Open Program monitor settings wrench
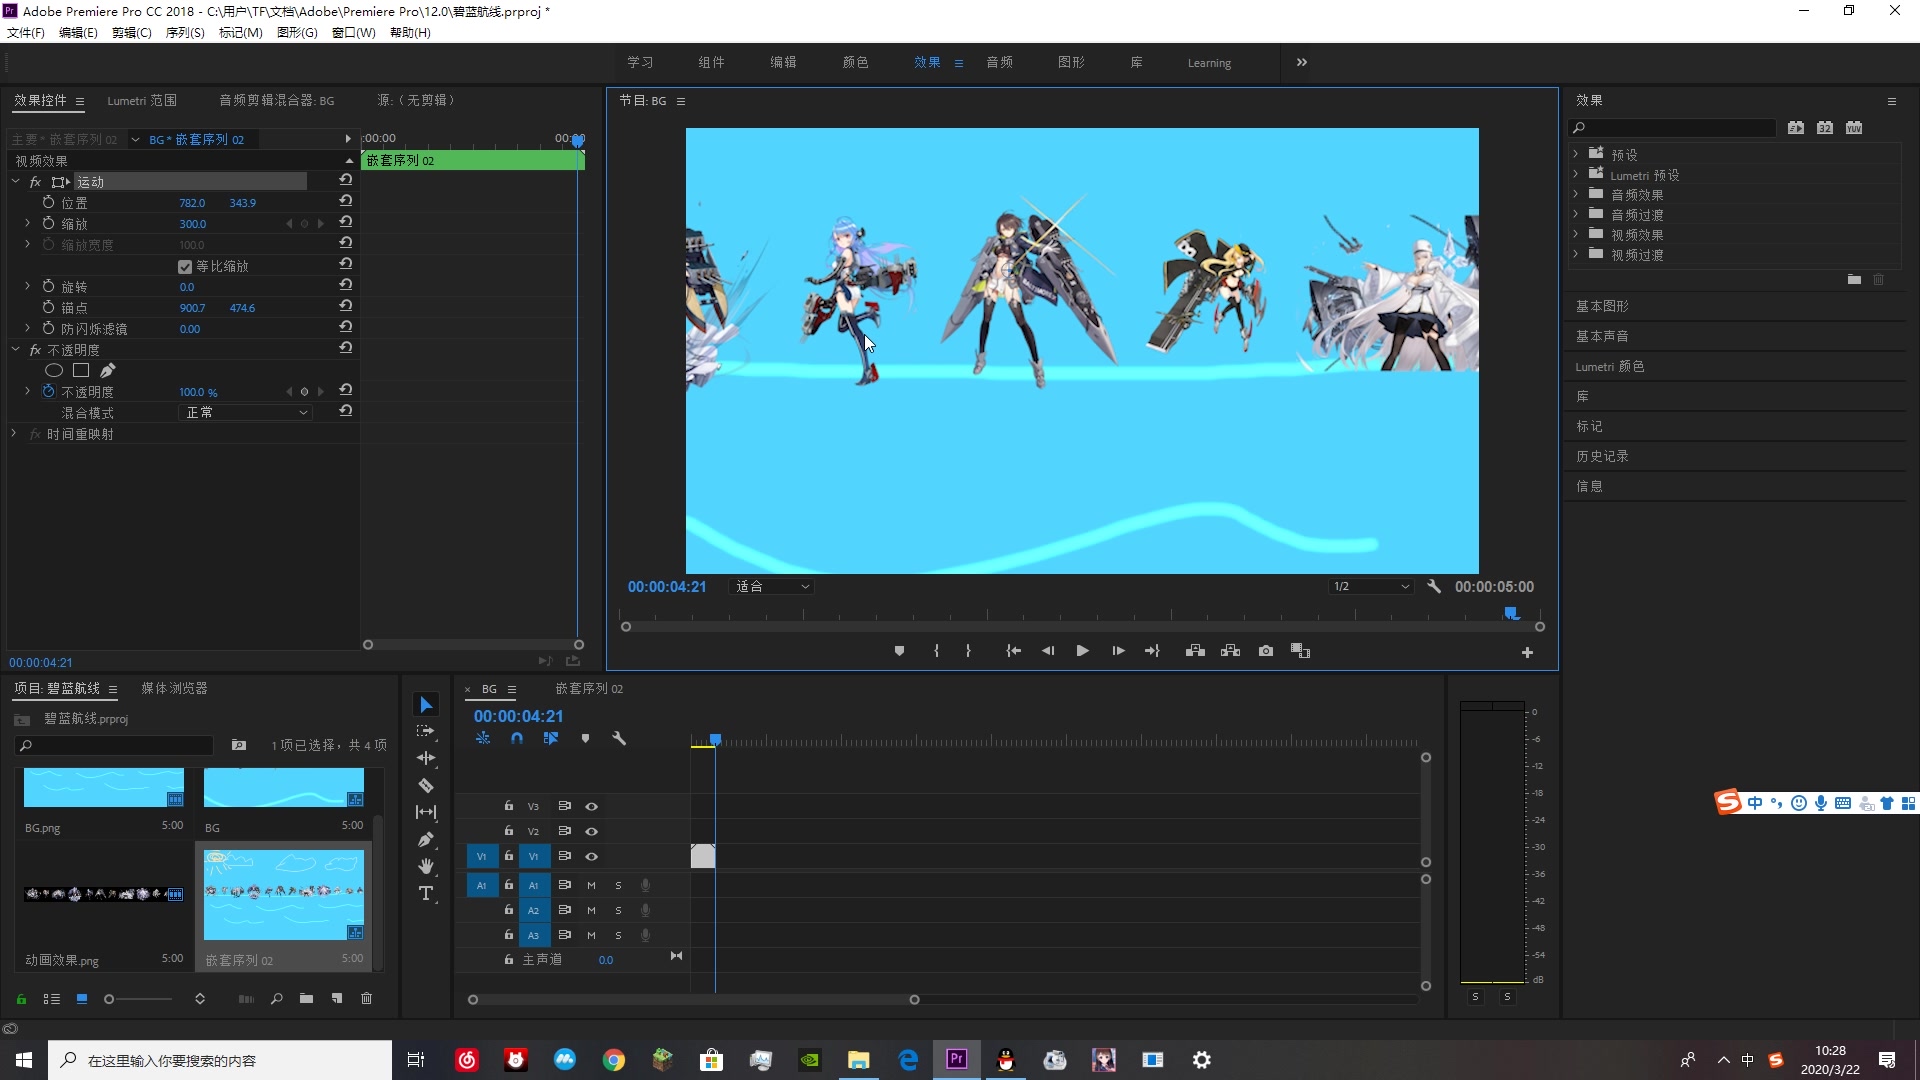 coord(1434,587)
